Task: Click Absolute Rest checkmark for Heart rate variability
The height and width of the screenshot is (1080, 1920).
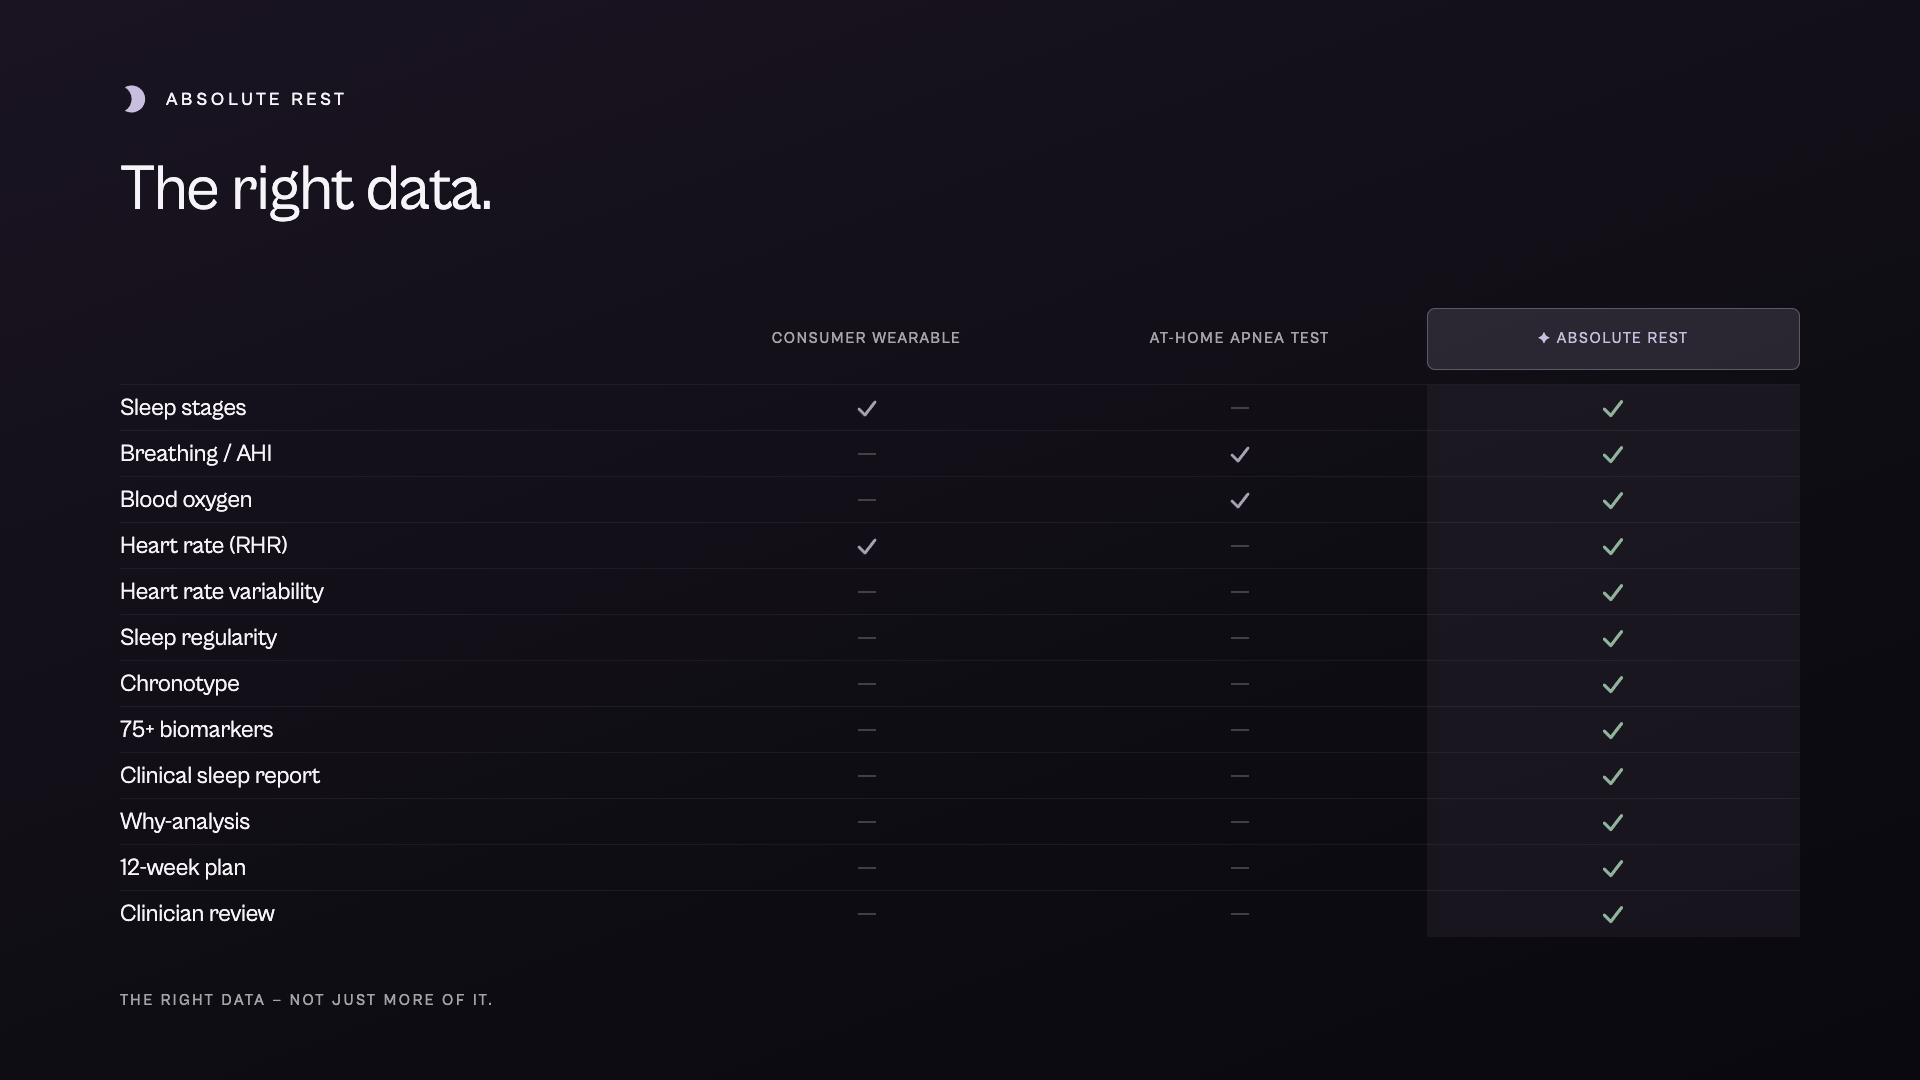Action: [1613, 592]
